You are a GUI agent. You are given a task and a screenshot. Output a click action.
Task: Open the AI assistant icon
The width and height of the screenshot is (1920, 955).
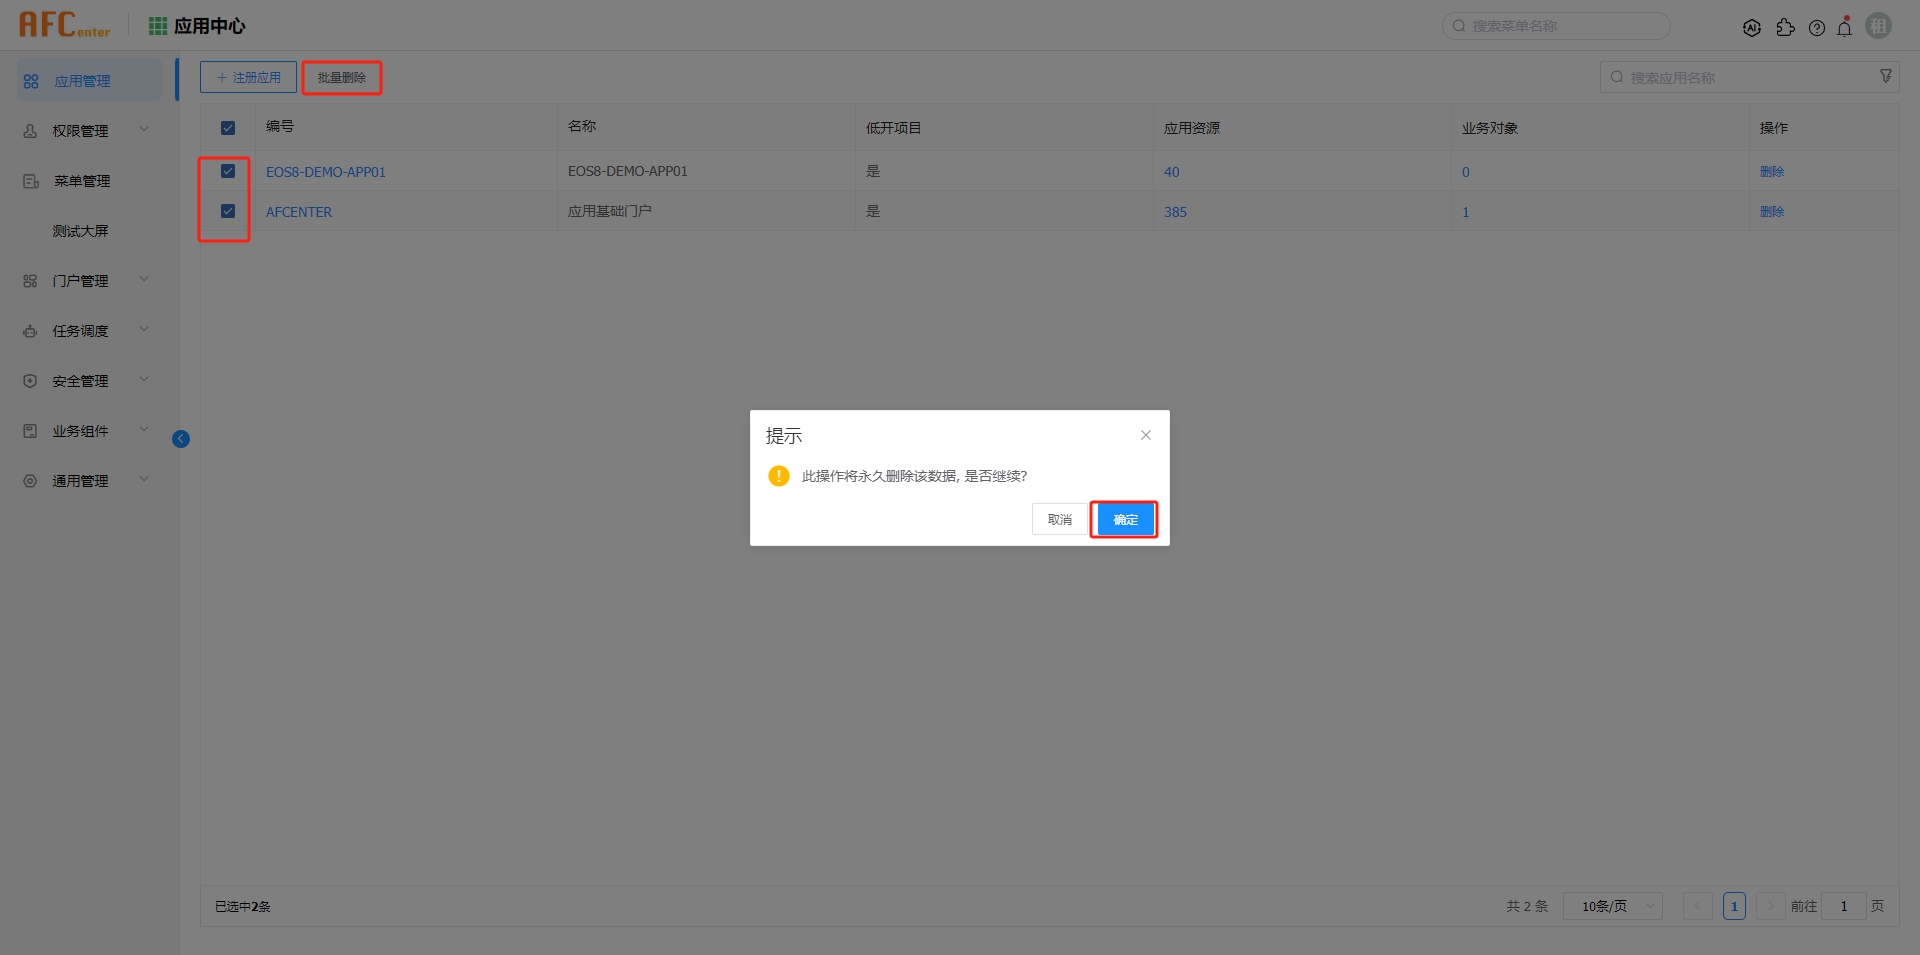[x=1751, y=28]
